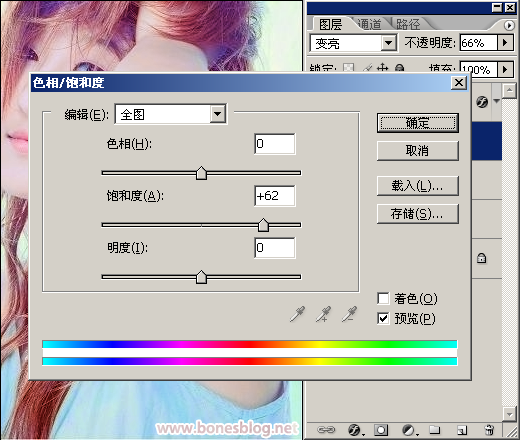This screenshot has width=520, height=440.
Task: Switch to the 通道 channels tab
Action: (x=369, y=24)
